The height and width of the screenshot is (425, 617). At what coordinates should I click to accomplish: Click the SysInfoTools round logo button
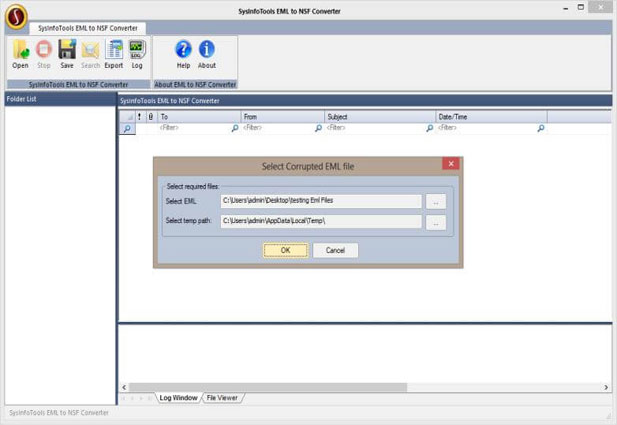click(16, 17)
